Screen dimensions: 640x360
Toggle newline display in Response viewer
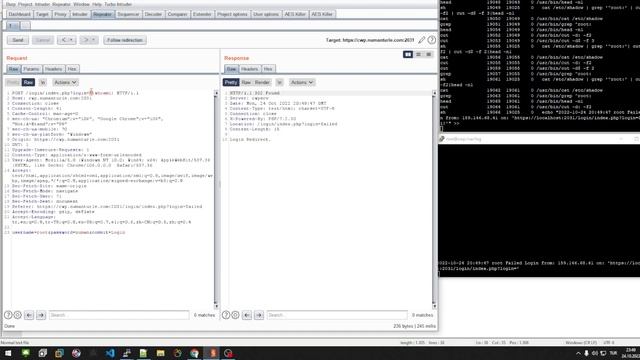click(279, 82)
